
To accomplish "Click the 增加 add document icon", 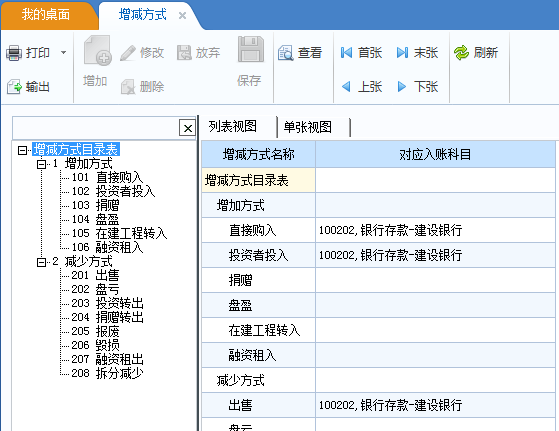I will pos(97,51).
